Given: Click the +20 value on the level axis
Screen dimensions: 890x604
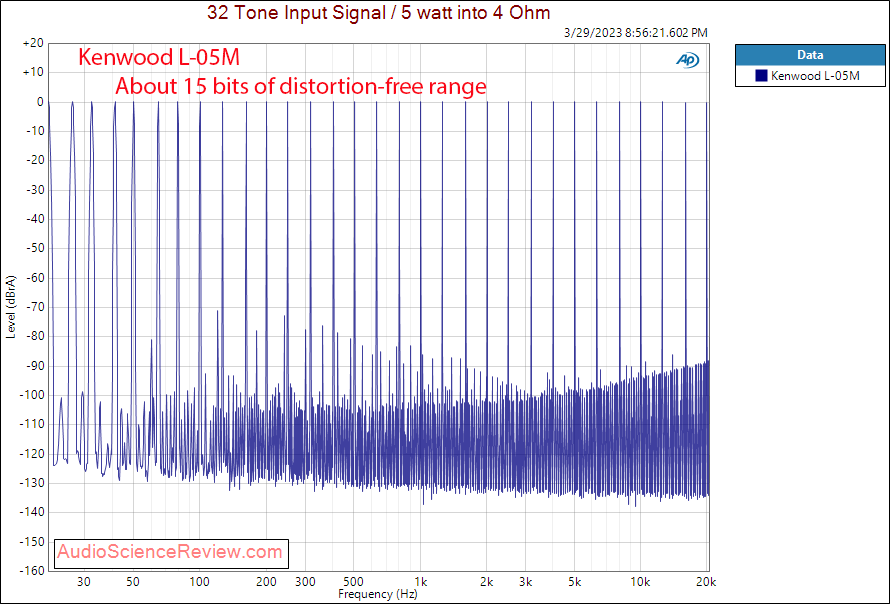Looking at the screenshot, I should [33, 44].
